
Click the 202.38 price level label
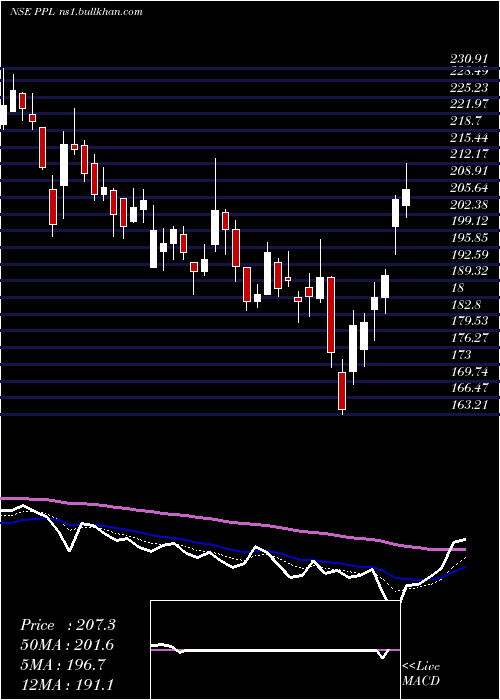(469, 204)
